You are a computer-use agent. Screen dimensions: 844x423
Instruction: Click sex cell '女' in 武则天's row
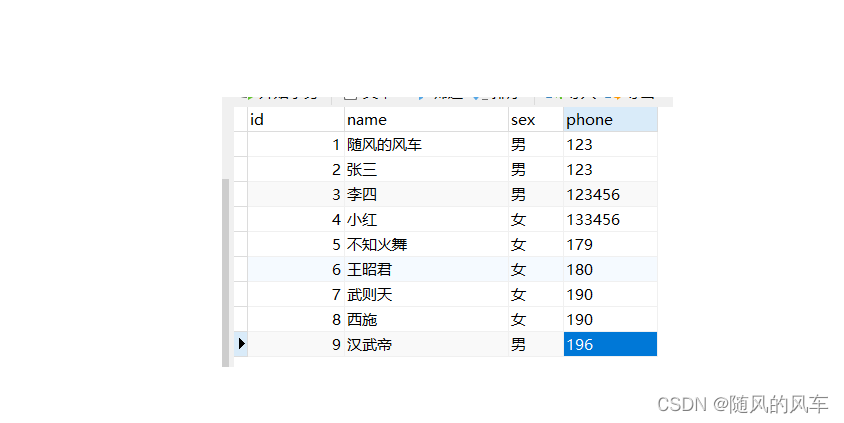click(536, 294)
